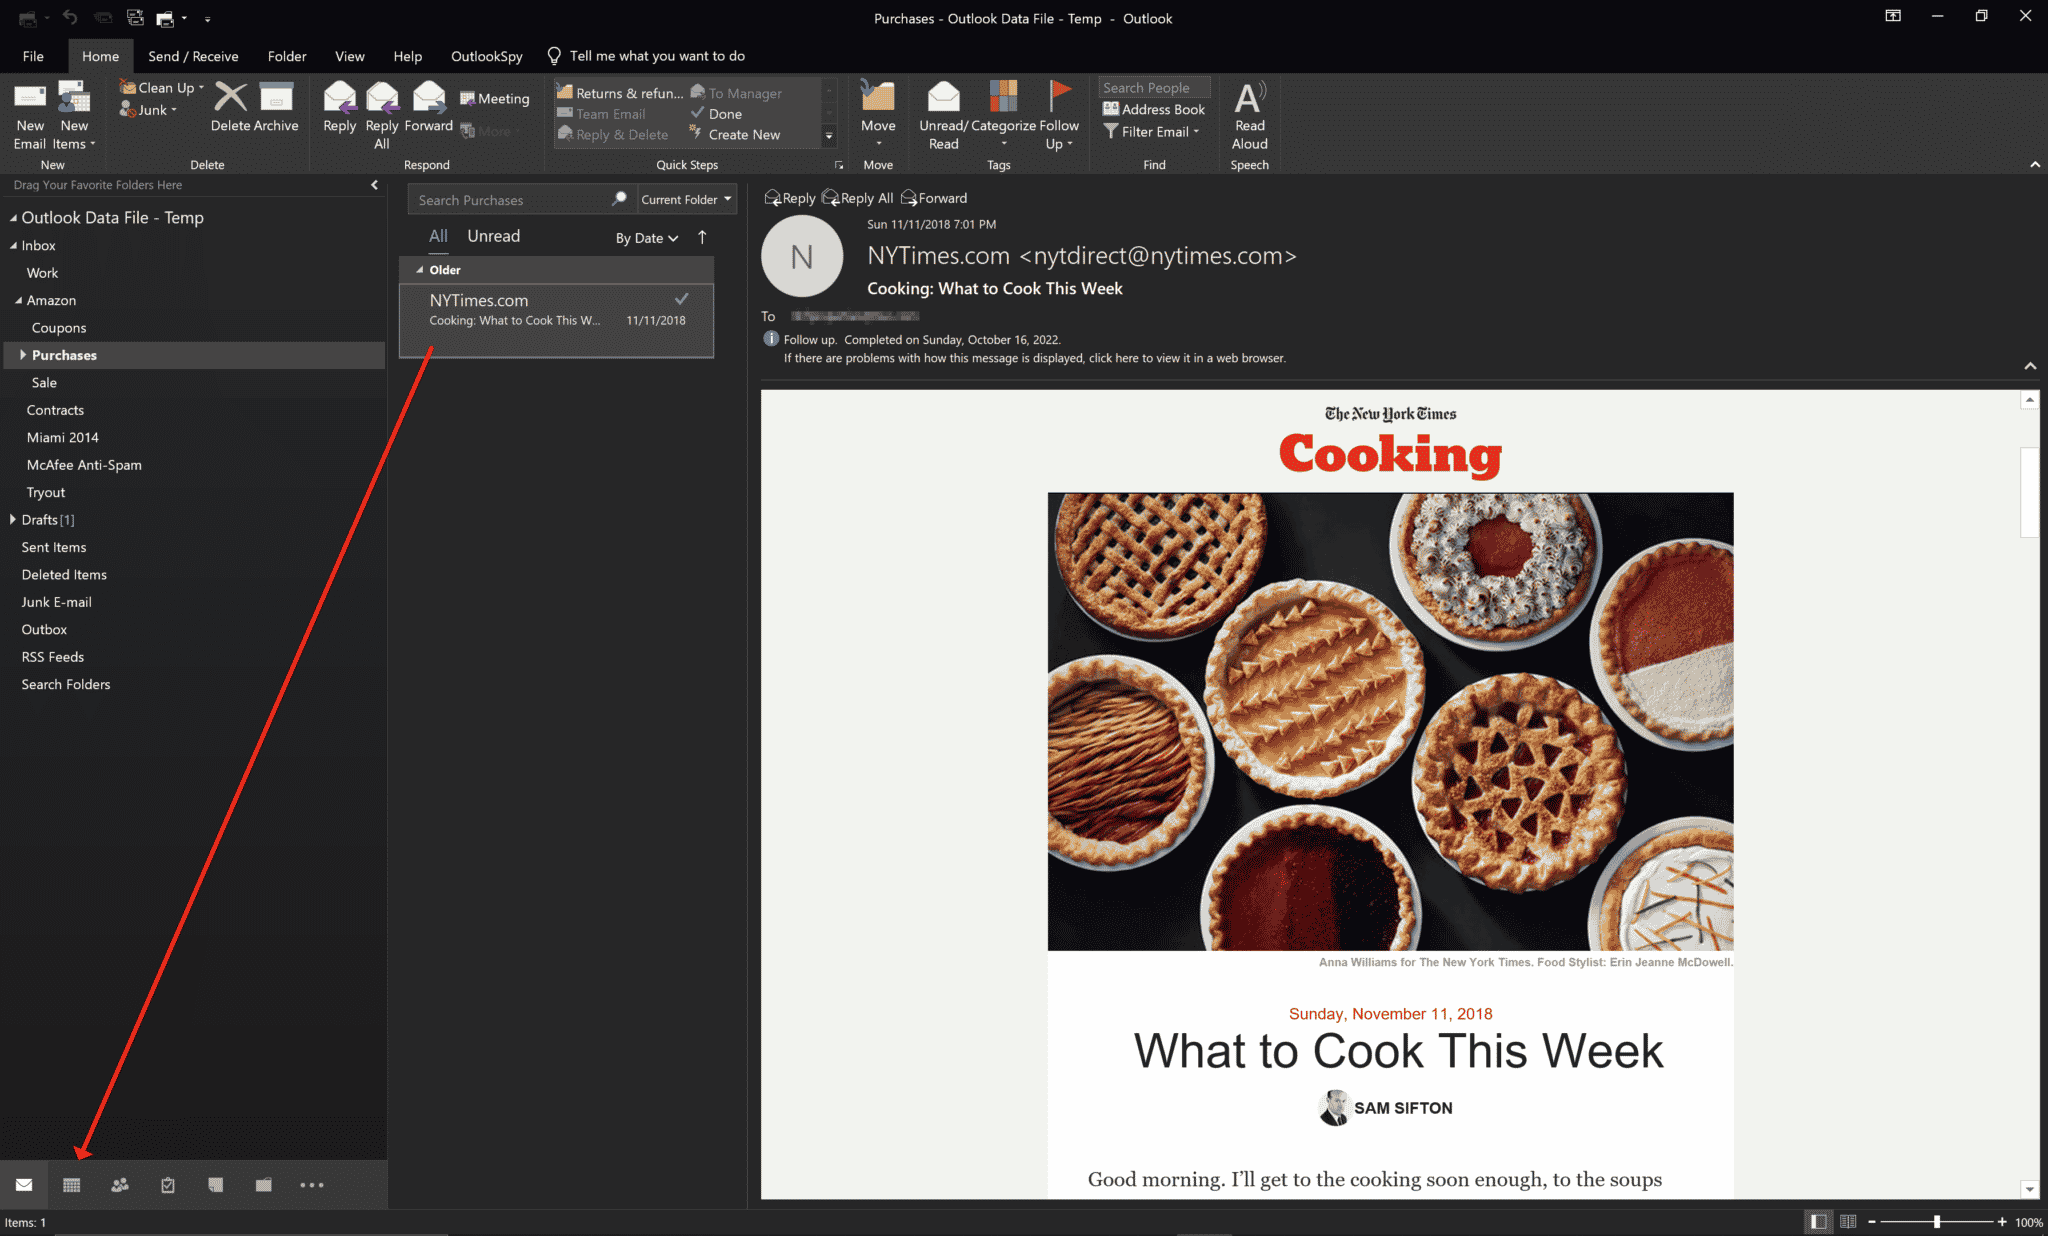2048x1236 pixels.
Task: Click the Calendar view icon in bottom nav
Action: 72,1185
